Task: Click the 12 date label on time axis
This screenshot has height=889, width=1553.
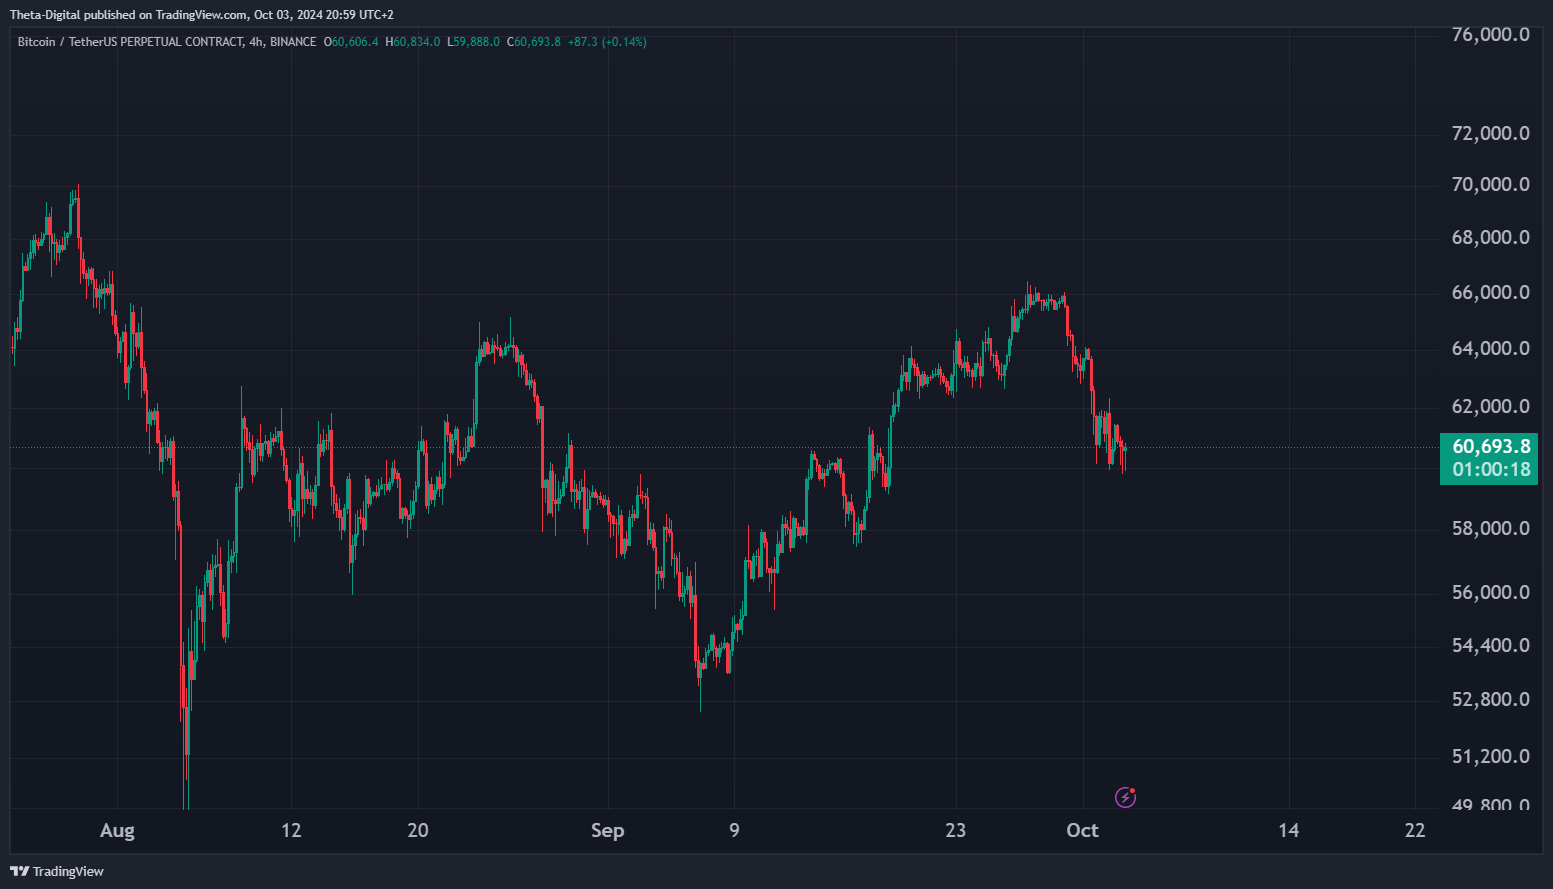Action: tap(291, 830)
